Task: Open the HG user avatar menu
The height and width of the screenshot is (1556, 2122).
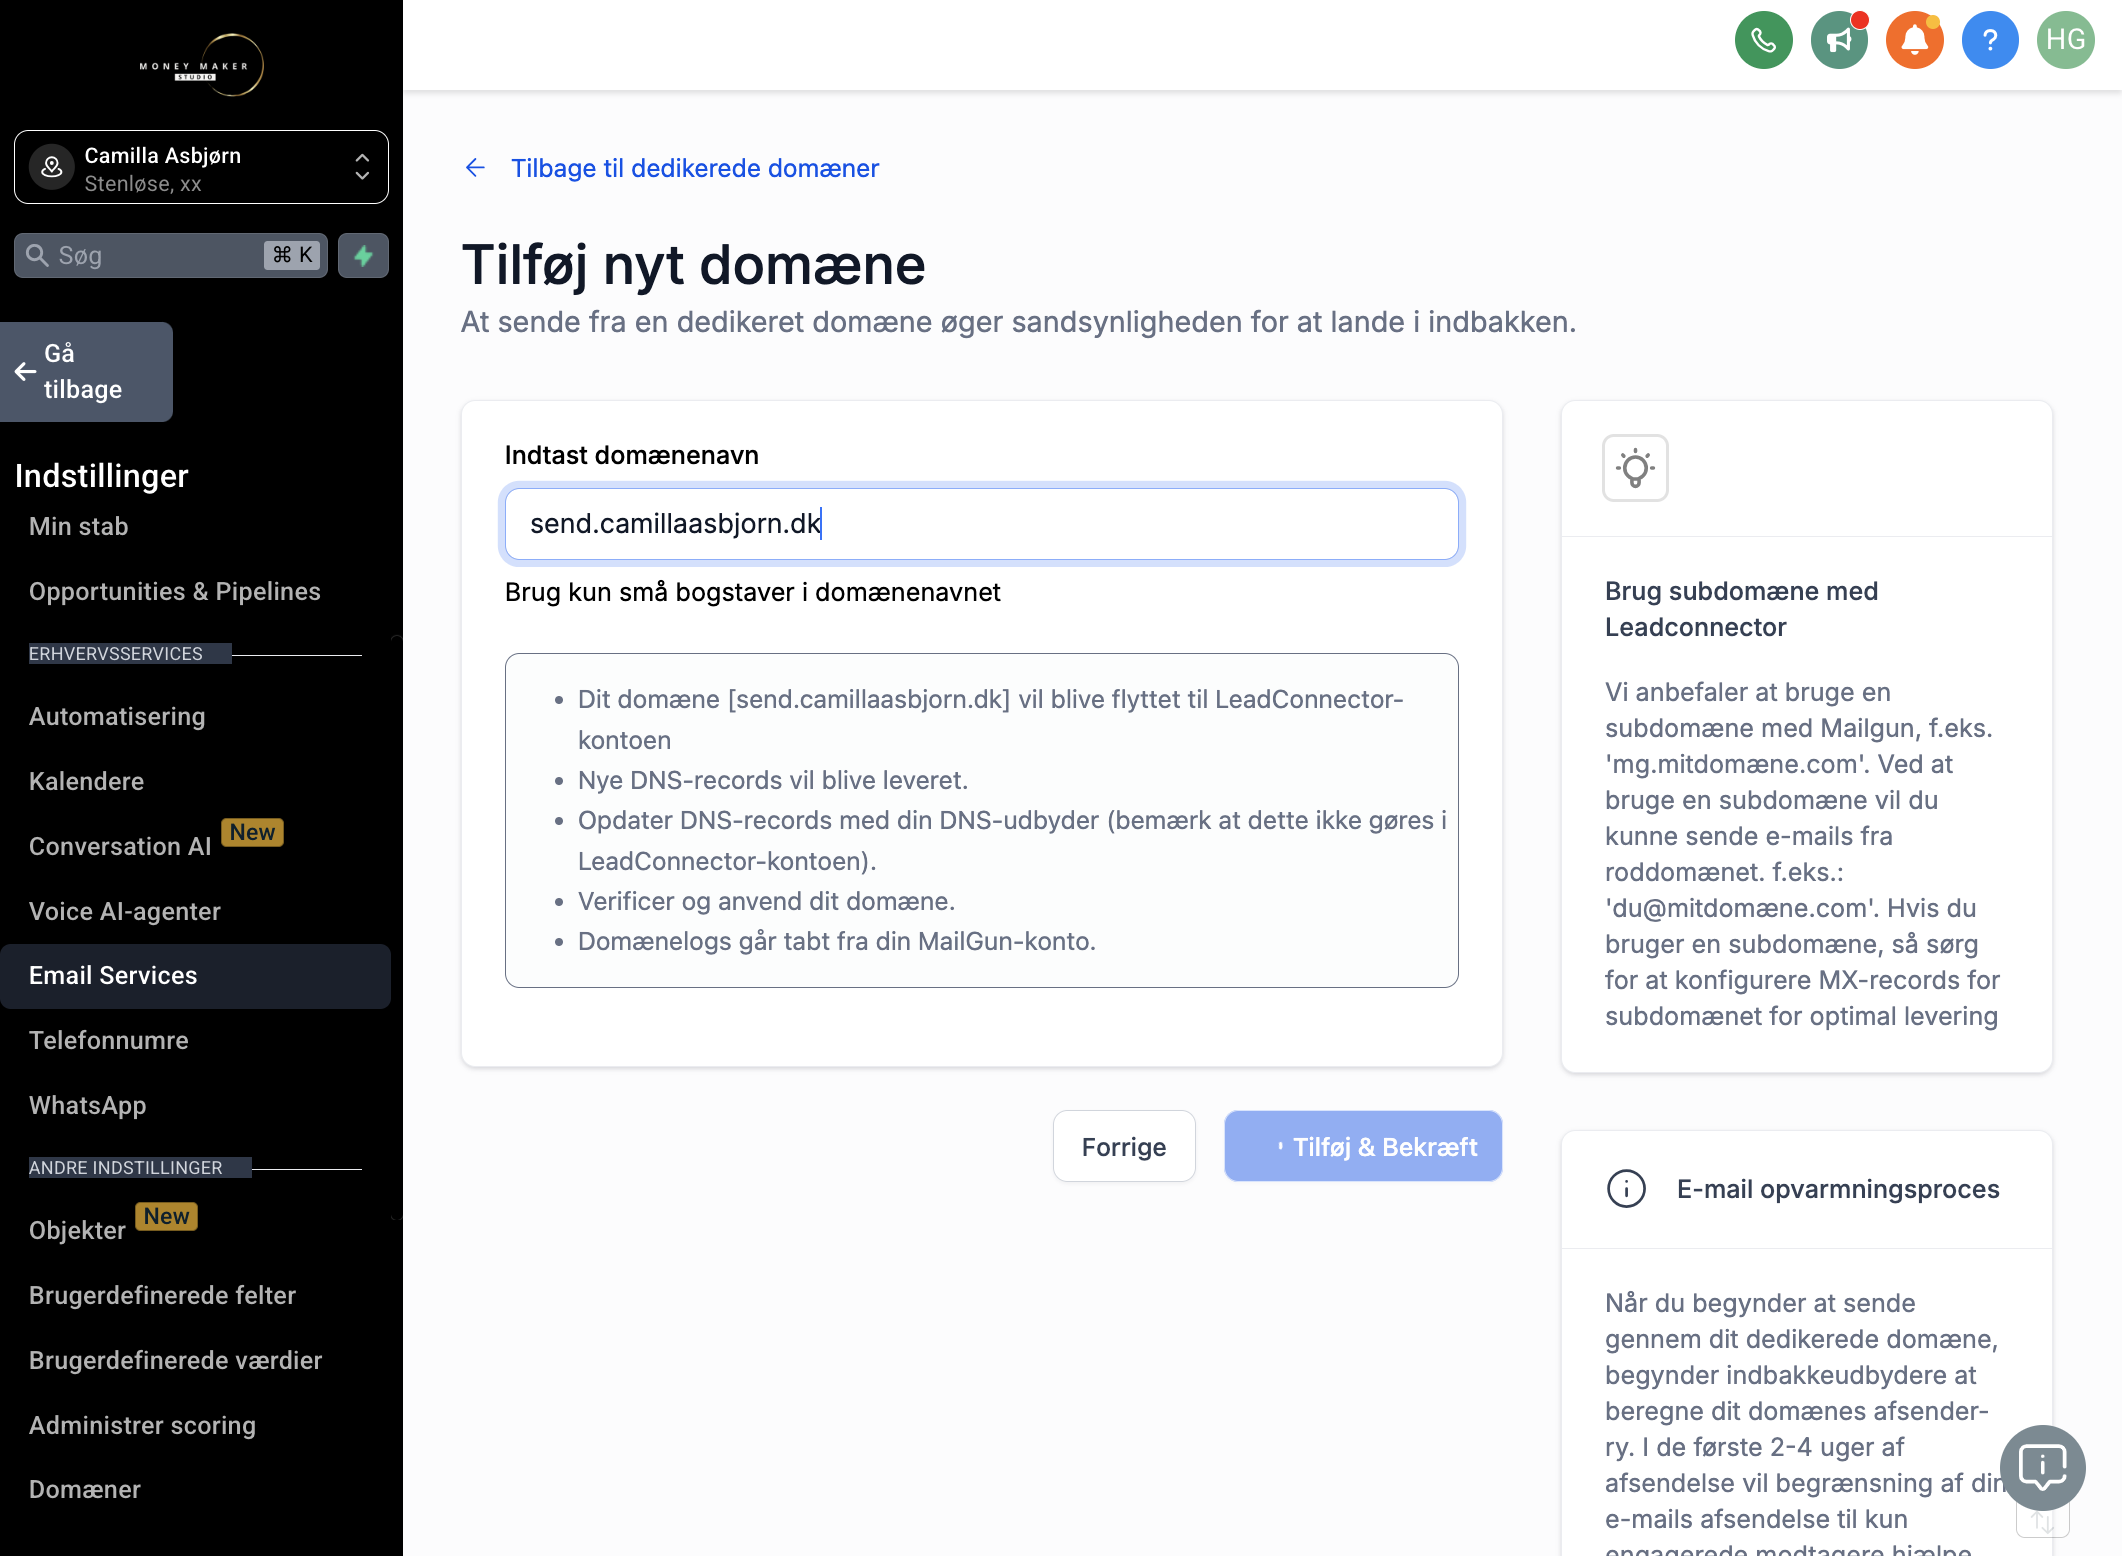Action: (x=2065, y=40)
